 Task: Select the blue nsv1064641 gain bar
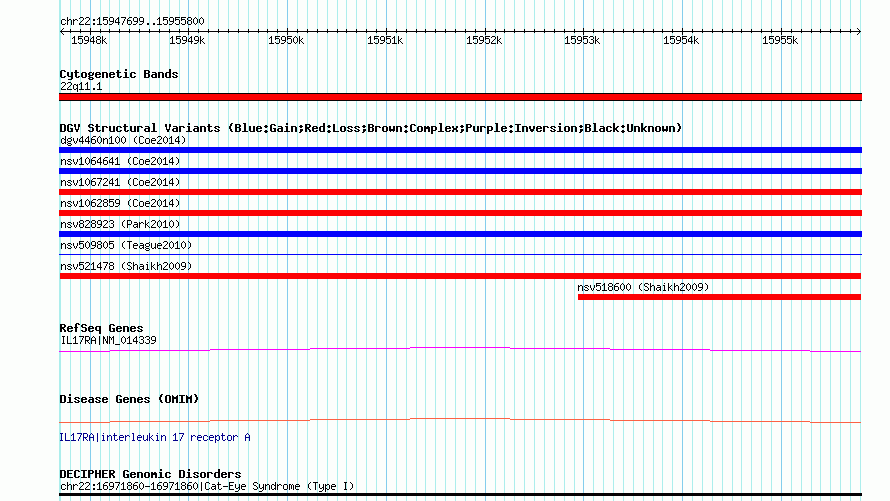coord(460,171)
